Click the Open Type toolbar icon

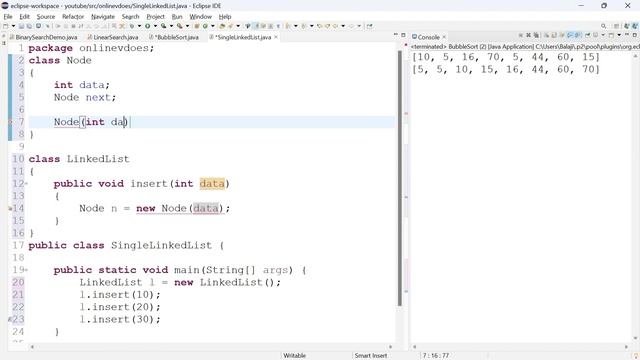pyautogui.click(x=222, y=26)
